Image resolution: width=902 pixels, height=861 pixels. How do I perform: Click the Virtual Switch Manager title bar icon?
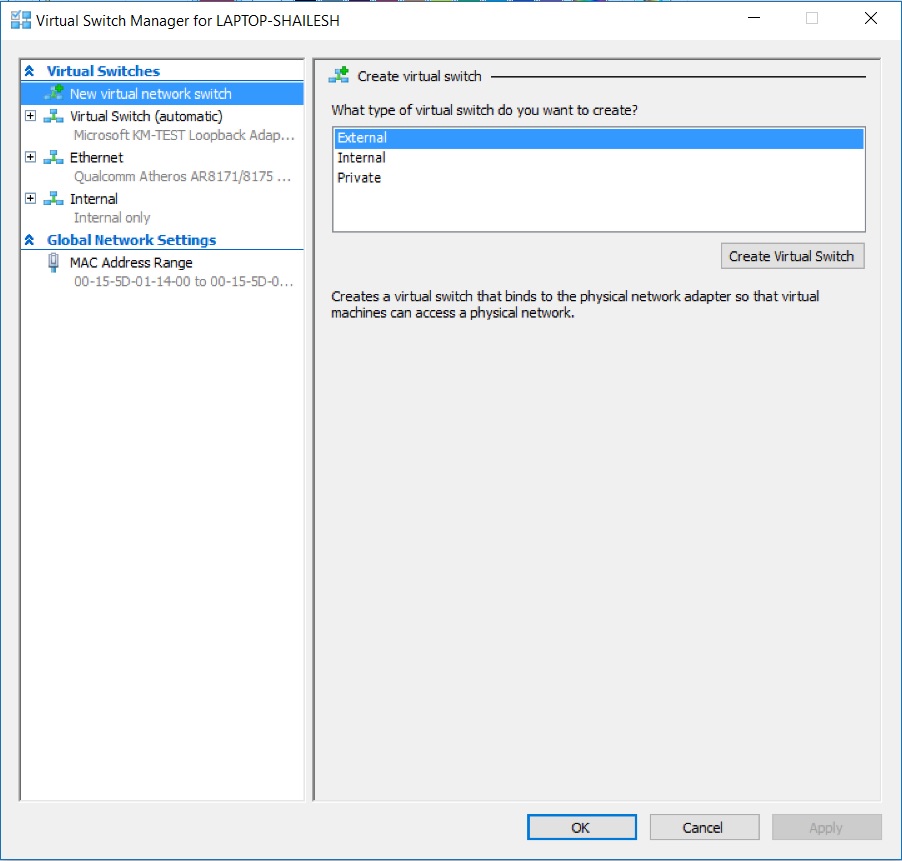(21, 20)
